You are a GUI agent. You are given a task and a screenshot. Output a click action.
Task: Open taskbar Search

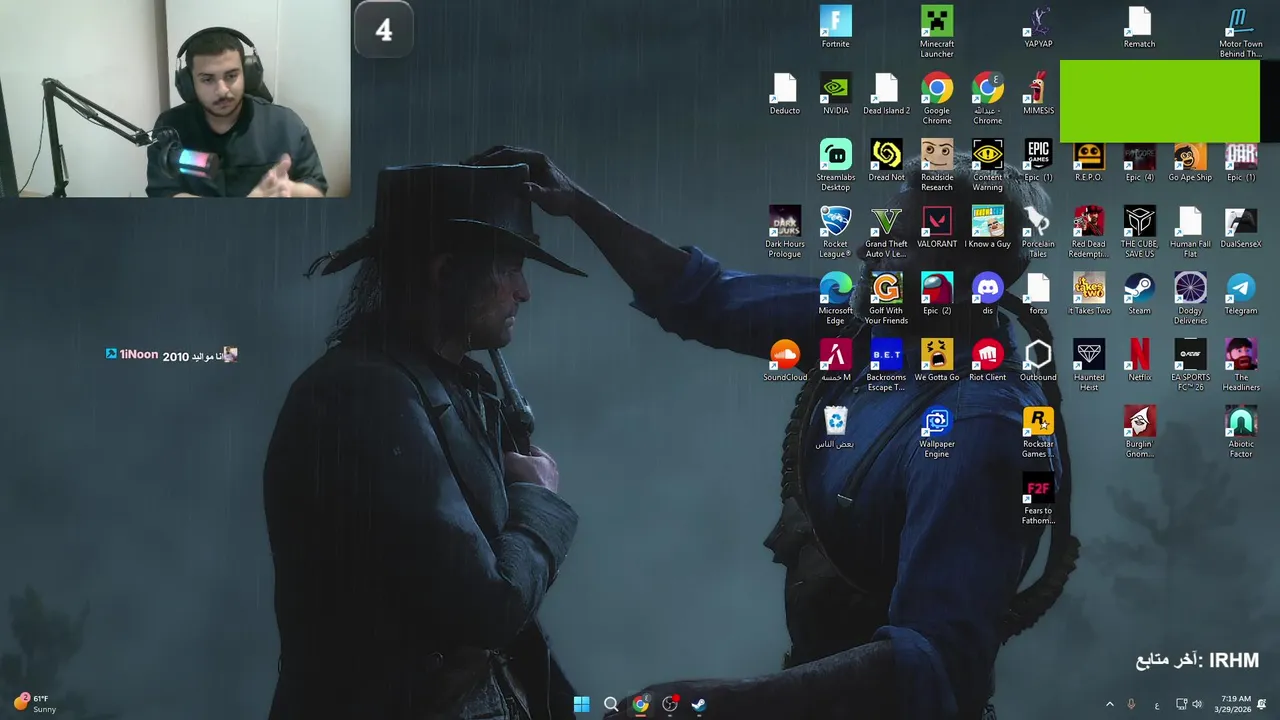click(611, 704)
